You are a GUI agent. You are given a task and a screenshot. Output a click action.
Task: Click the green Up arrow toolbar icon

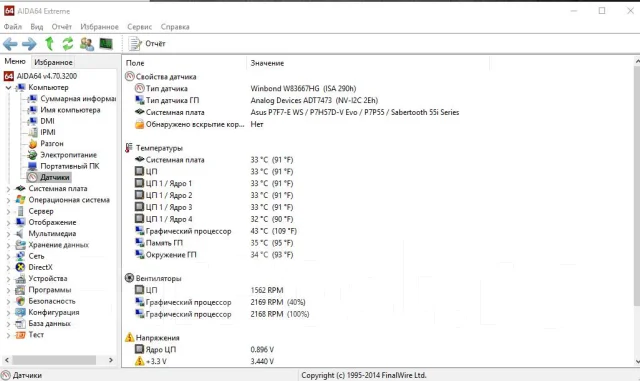[x=49, y=44]
